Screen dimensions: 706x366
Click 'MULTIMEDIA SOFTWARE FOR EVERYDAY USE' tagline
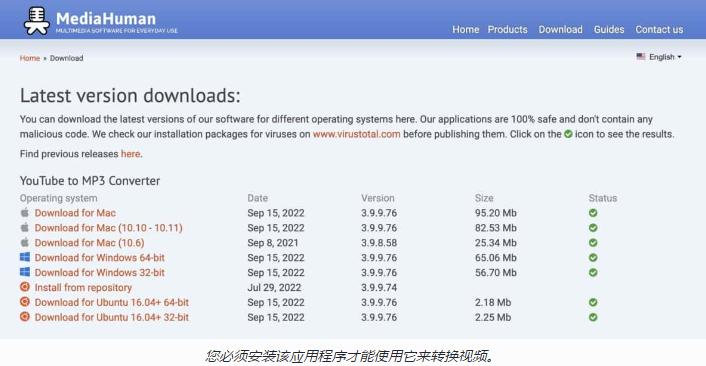coord(117,31)
